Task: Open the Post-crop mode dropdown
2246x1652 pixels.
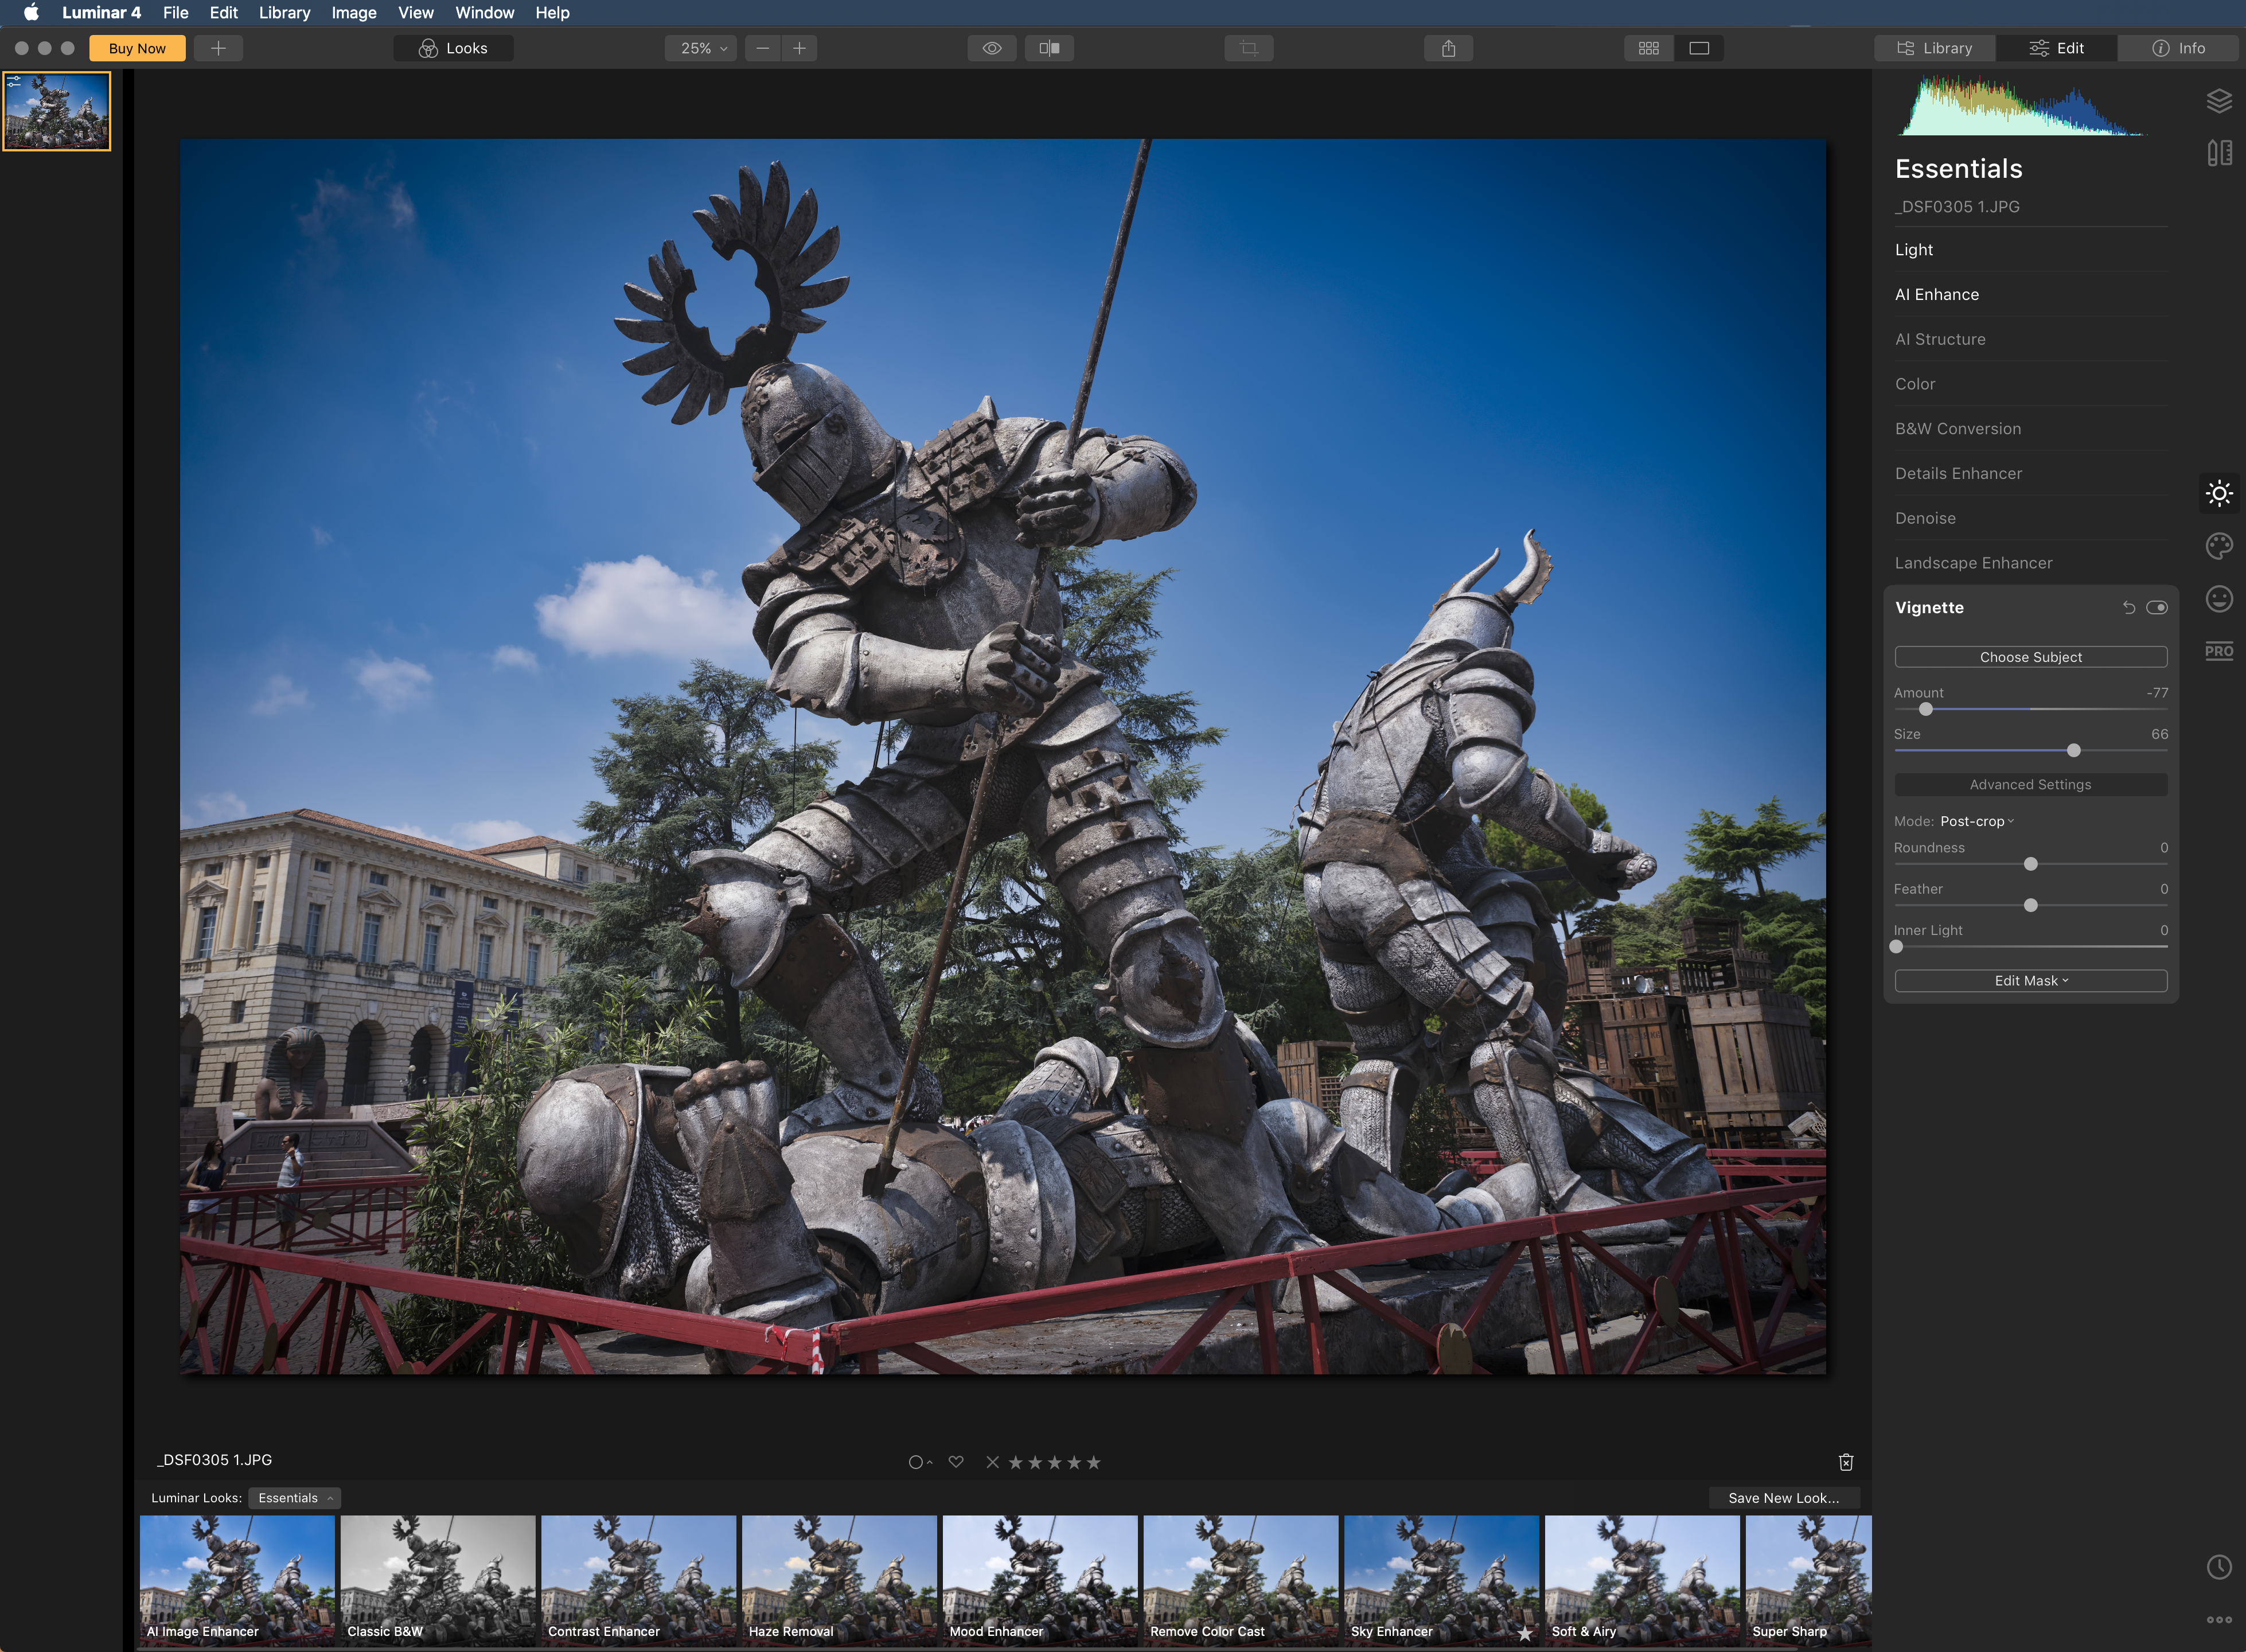Action: click(1976, 821)
